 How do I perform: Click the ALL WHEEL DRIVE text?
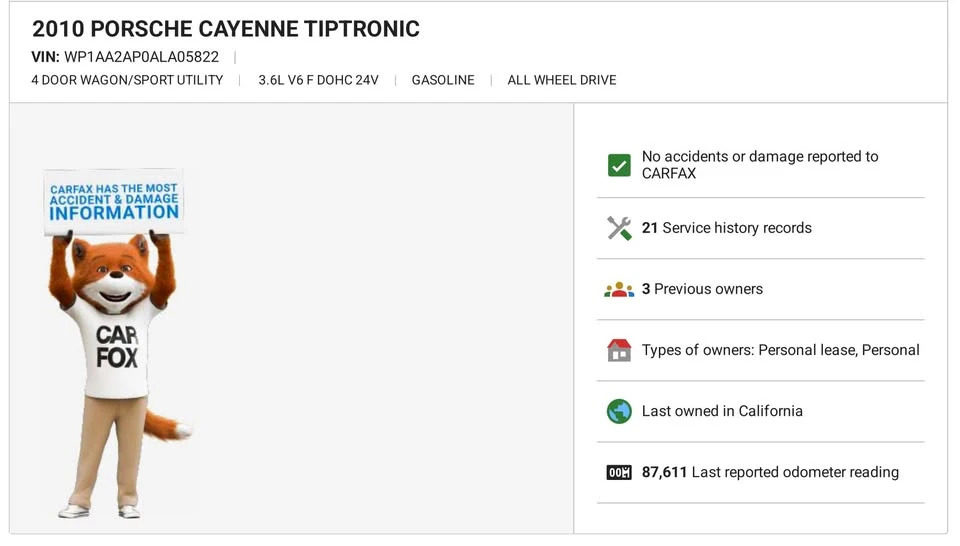click(x=562, y=80)
